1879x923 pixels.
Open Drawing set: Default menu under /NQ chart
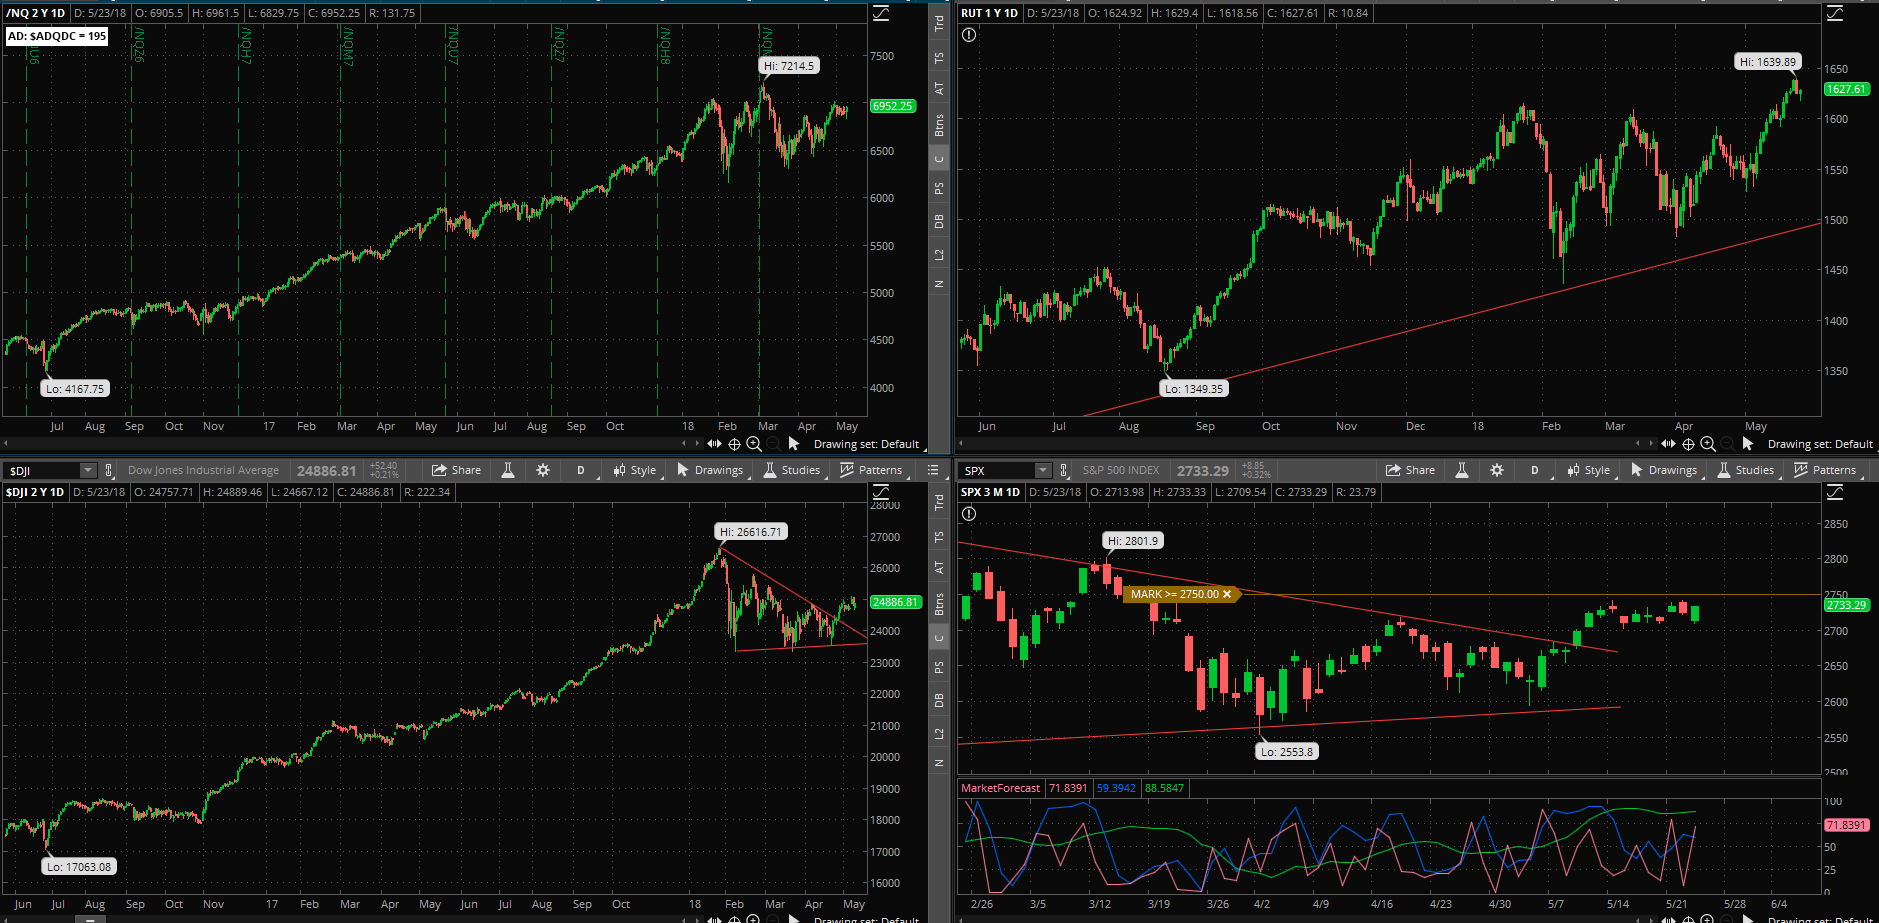point(866,444)
